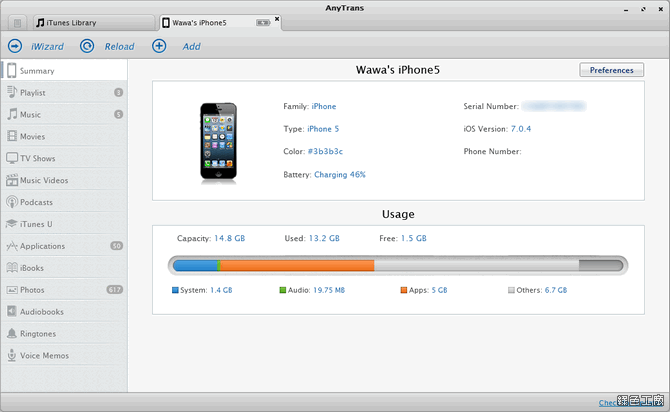Screen dimensions: 670x412
Task: Click the Audio value 19.75 MB
Action: [x=329, y=290]
